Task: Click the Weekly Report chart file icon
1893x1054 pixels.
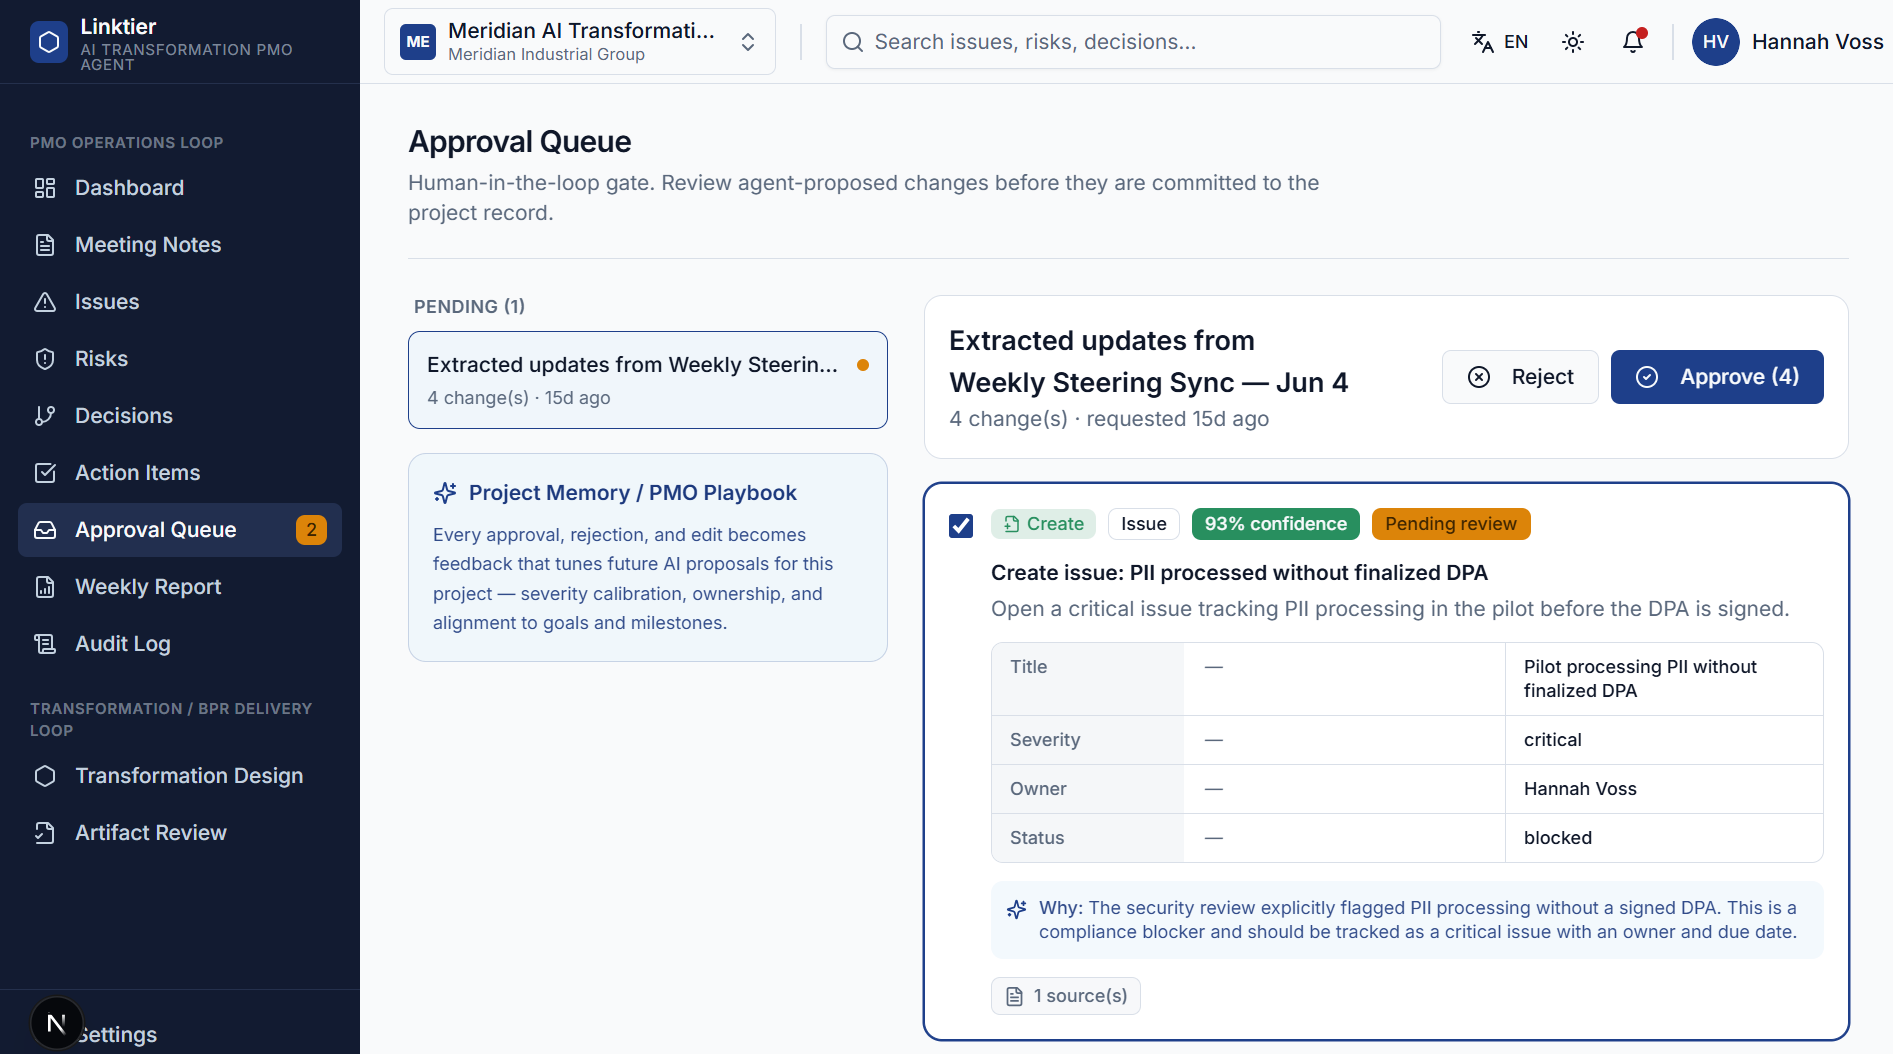Action: 45,587
